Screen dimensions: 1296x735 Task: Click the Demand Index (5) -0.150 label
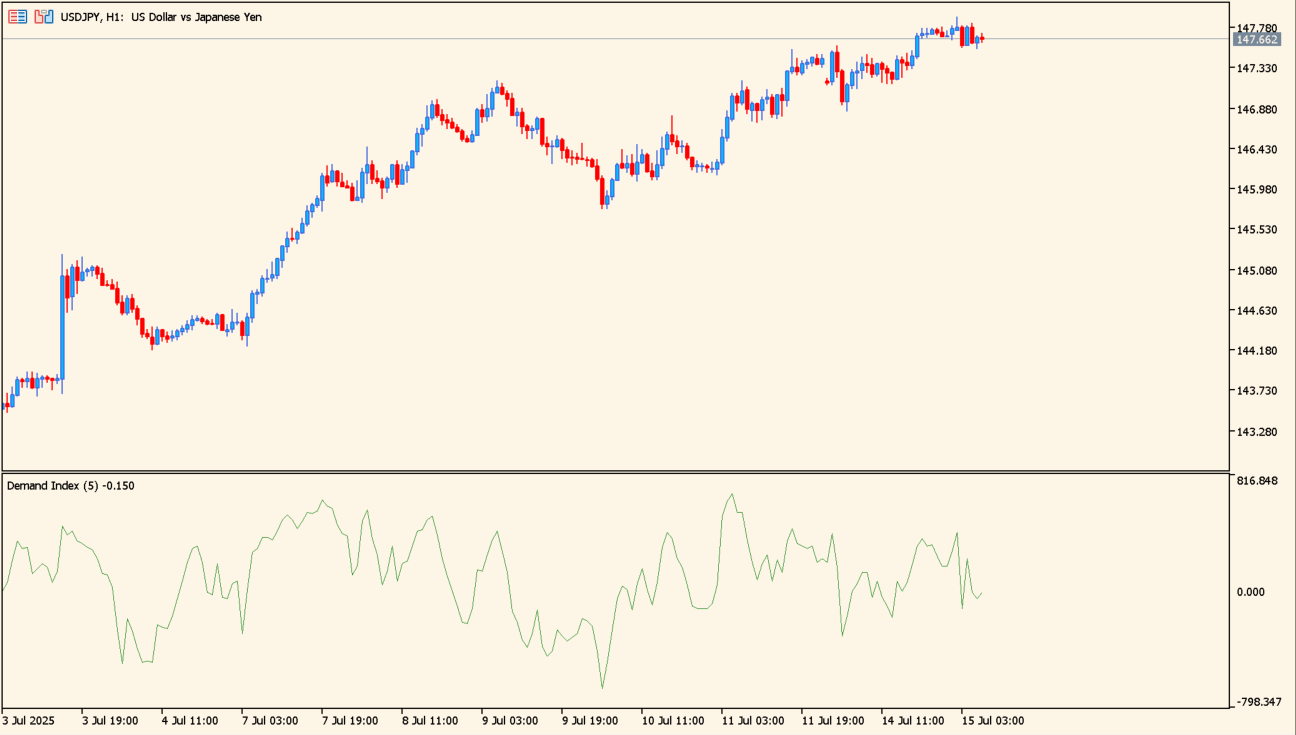point(71,486)
